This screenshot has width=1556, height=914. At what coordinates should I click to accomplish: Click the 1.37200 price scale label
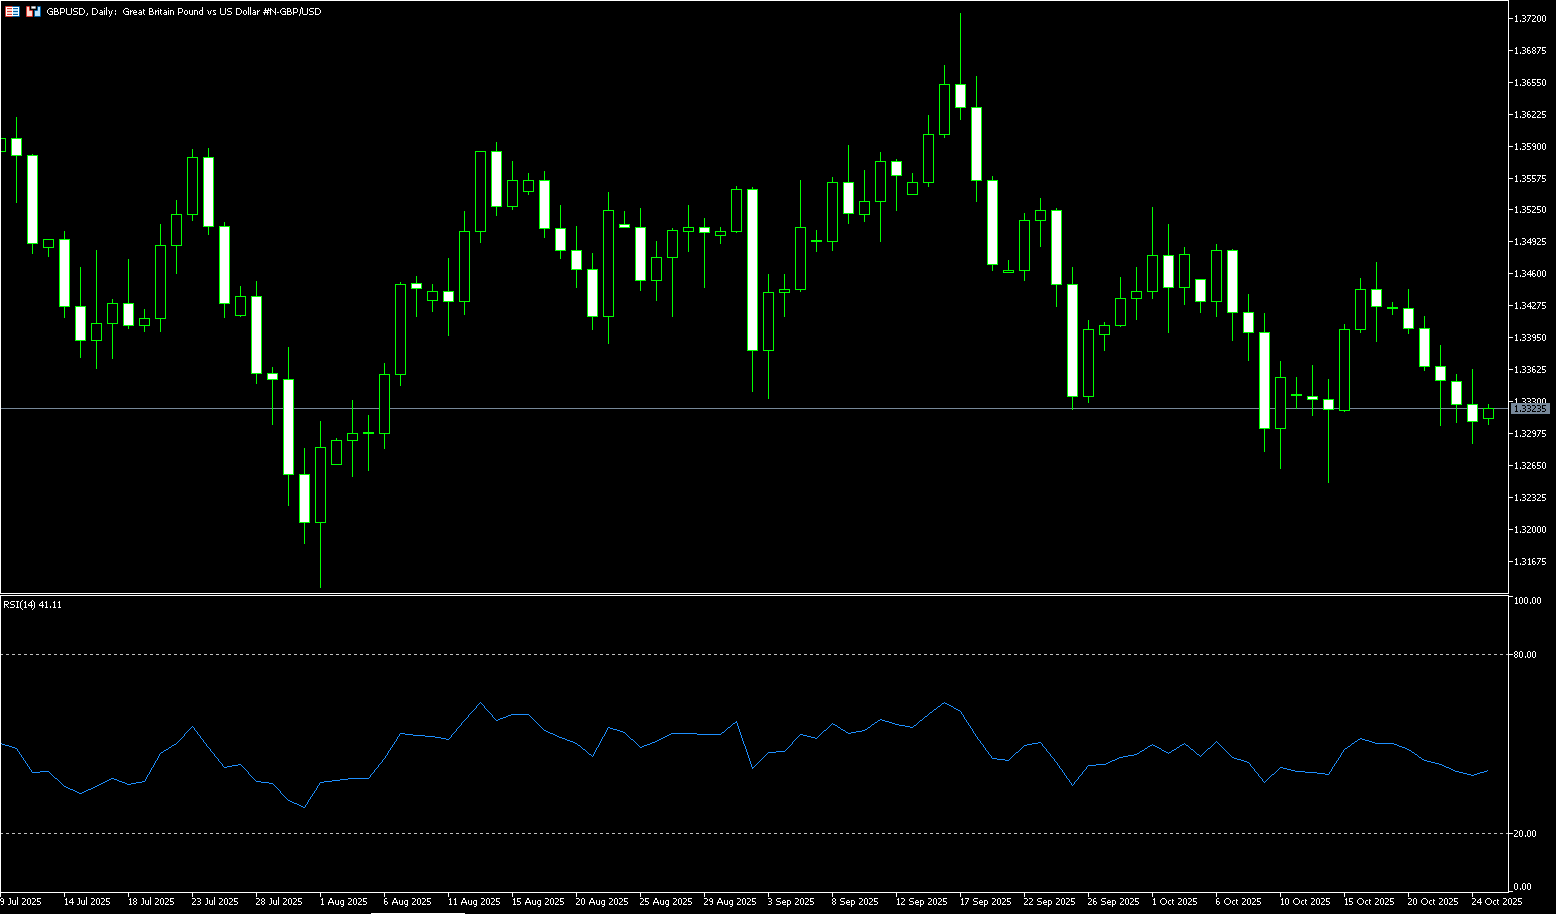[x=1530, y=19]
